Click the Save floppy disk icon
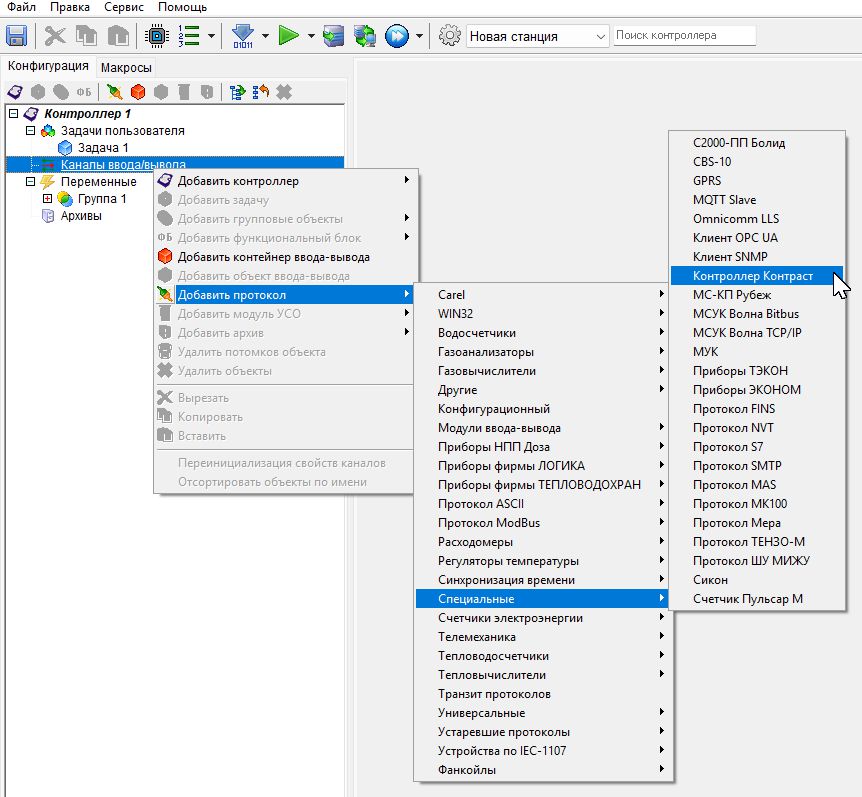 coord(17,36)
